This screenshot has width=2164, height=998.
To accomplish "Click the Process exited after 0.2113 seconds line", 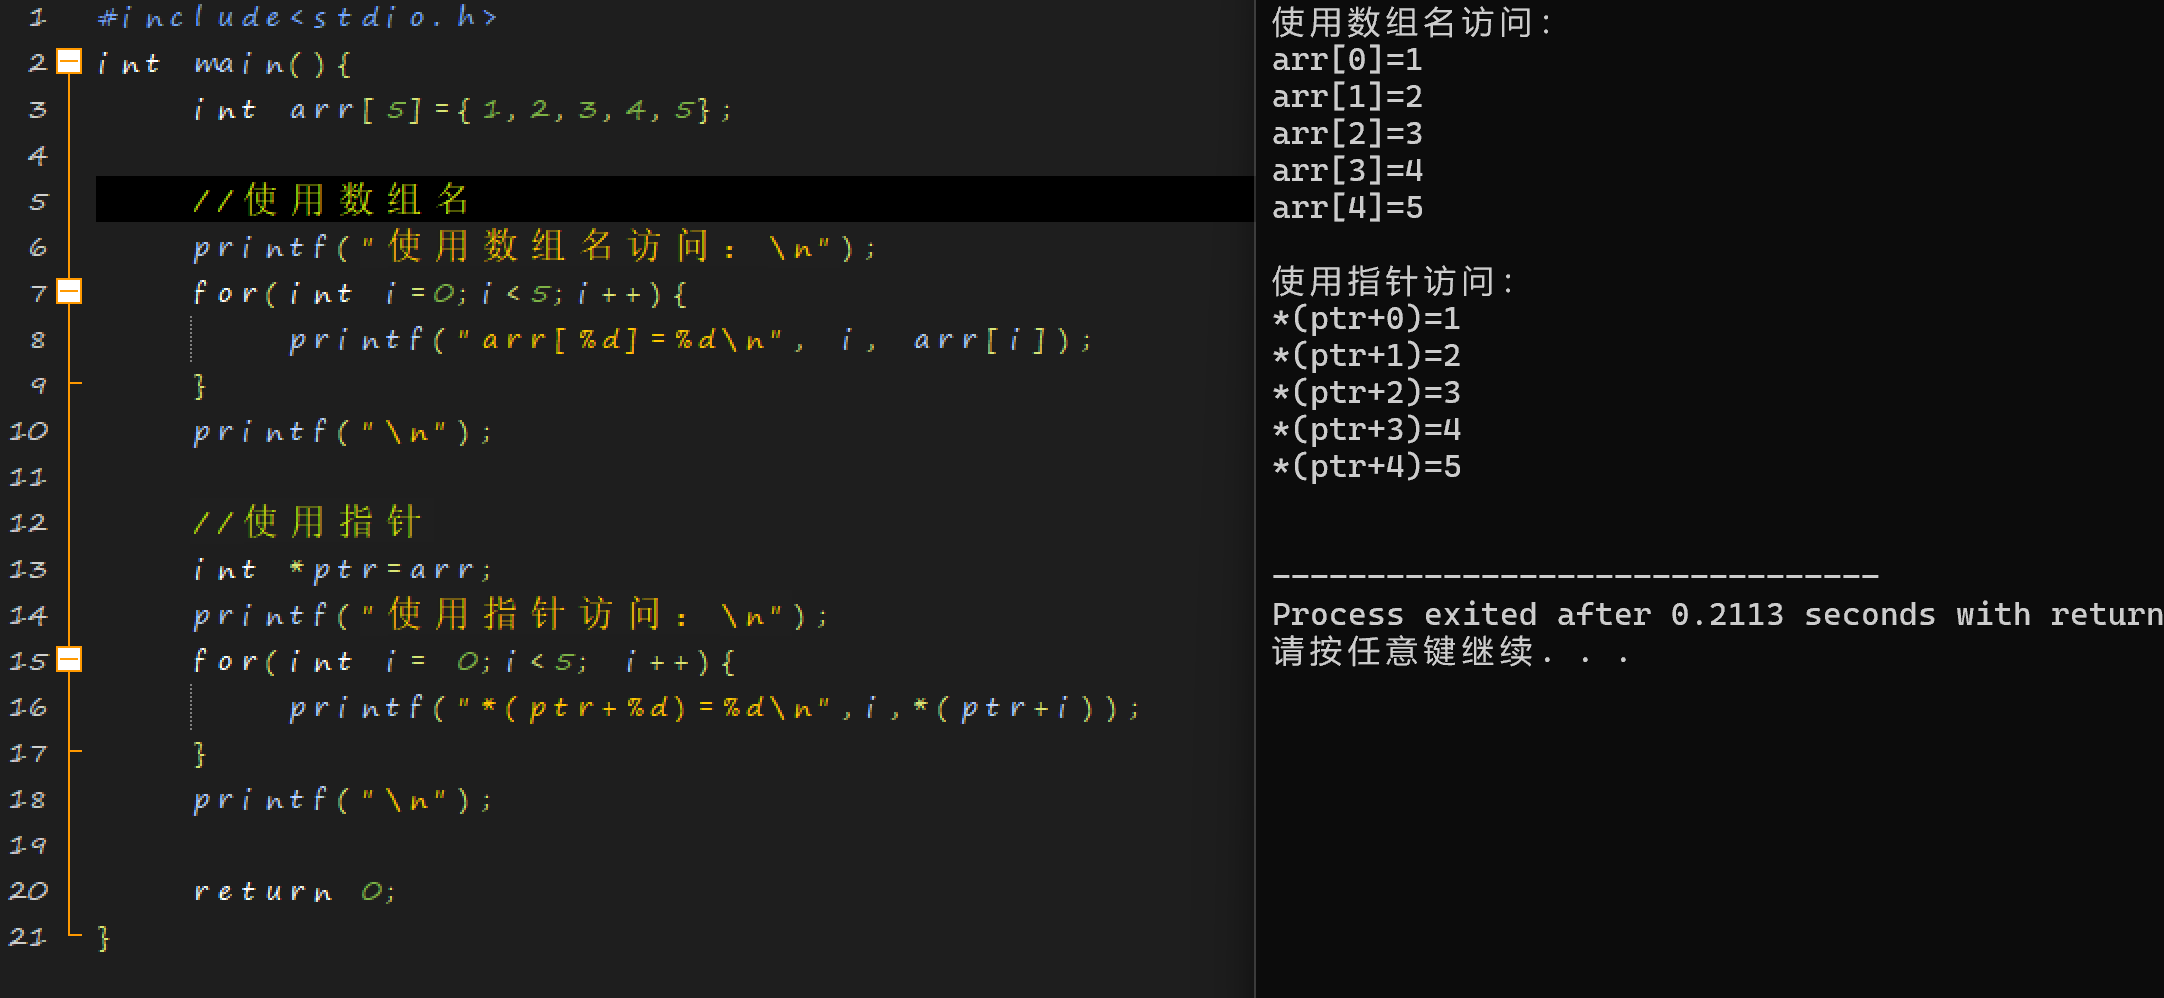I will click(x=1718, y=614).
